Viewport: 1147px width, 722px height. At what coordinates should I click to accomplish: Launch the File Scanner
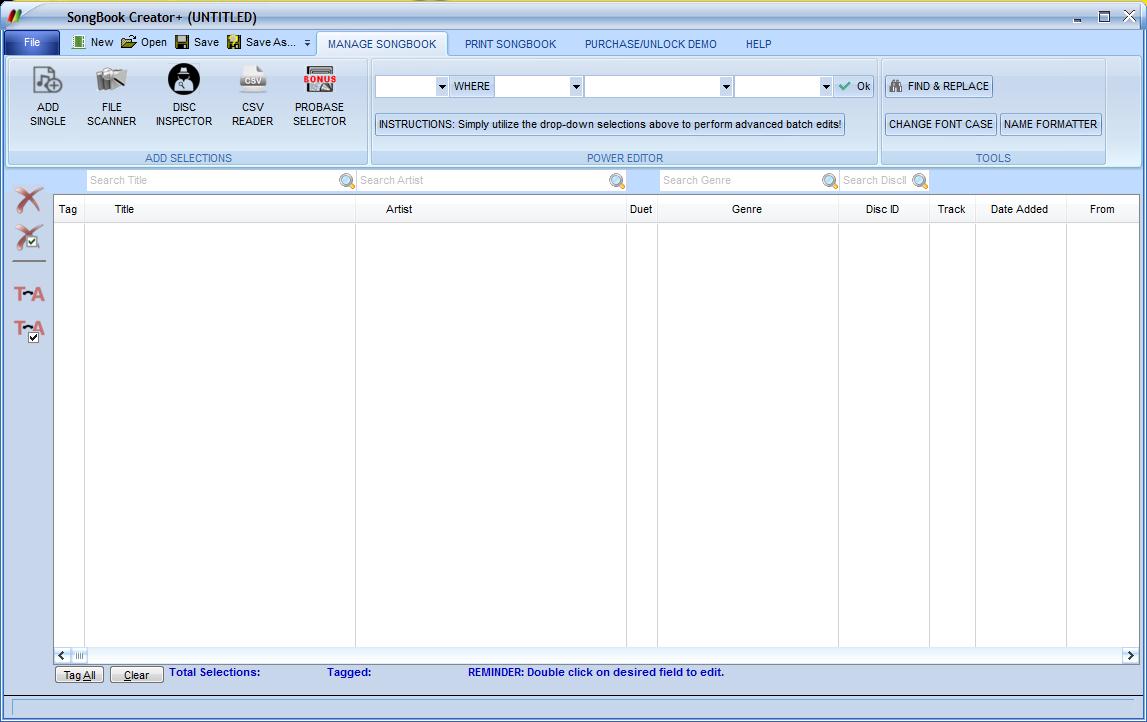tap(110, 95)
